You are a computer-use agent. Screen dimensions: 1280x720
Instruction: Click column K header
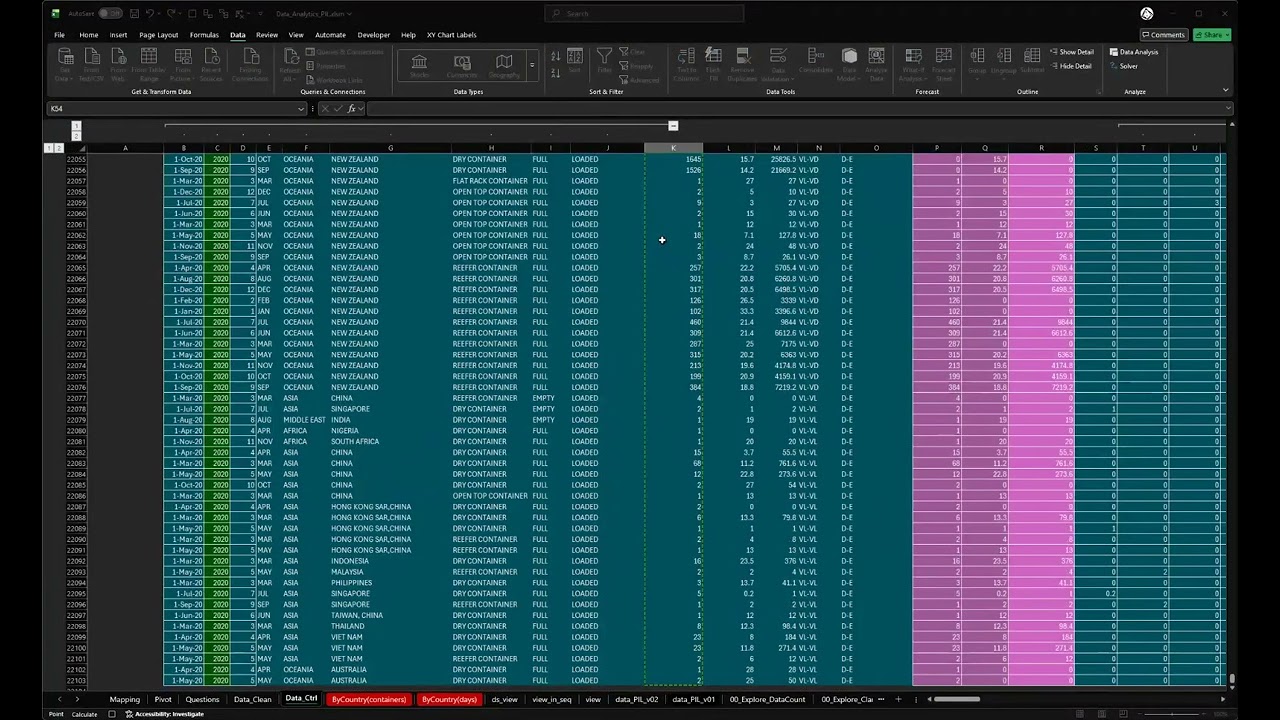tap(673, 148)
